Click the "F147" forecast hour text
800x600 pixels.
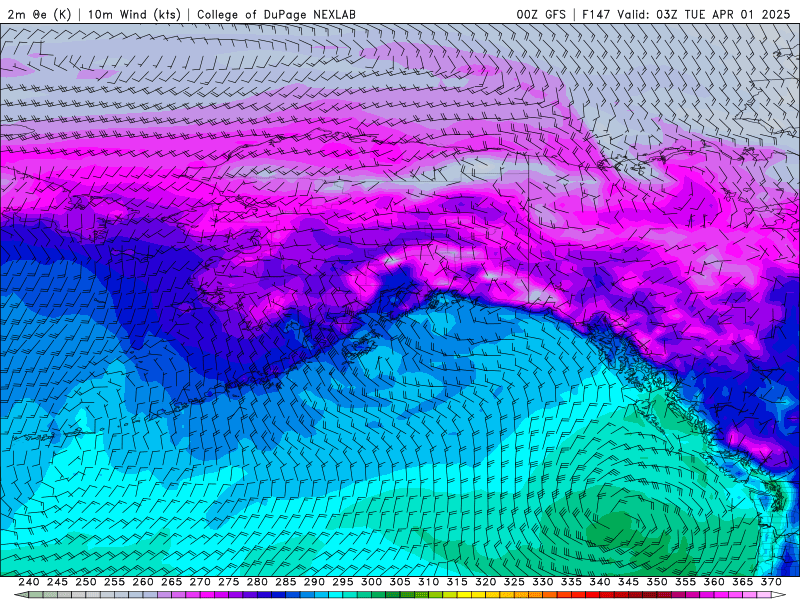[596, 14]
